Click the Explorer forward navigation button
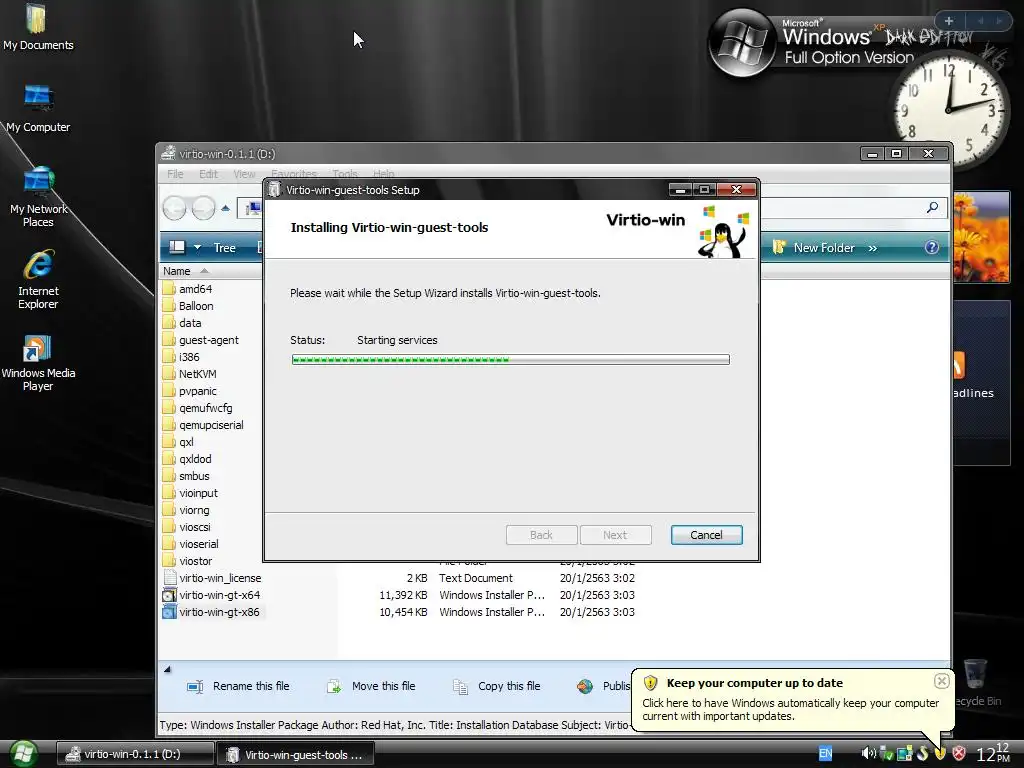Screen dimensions: 1024x768 coord(203,208)
